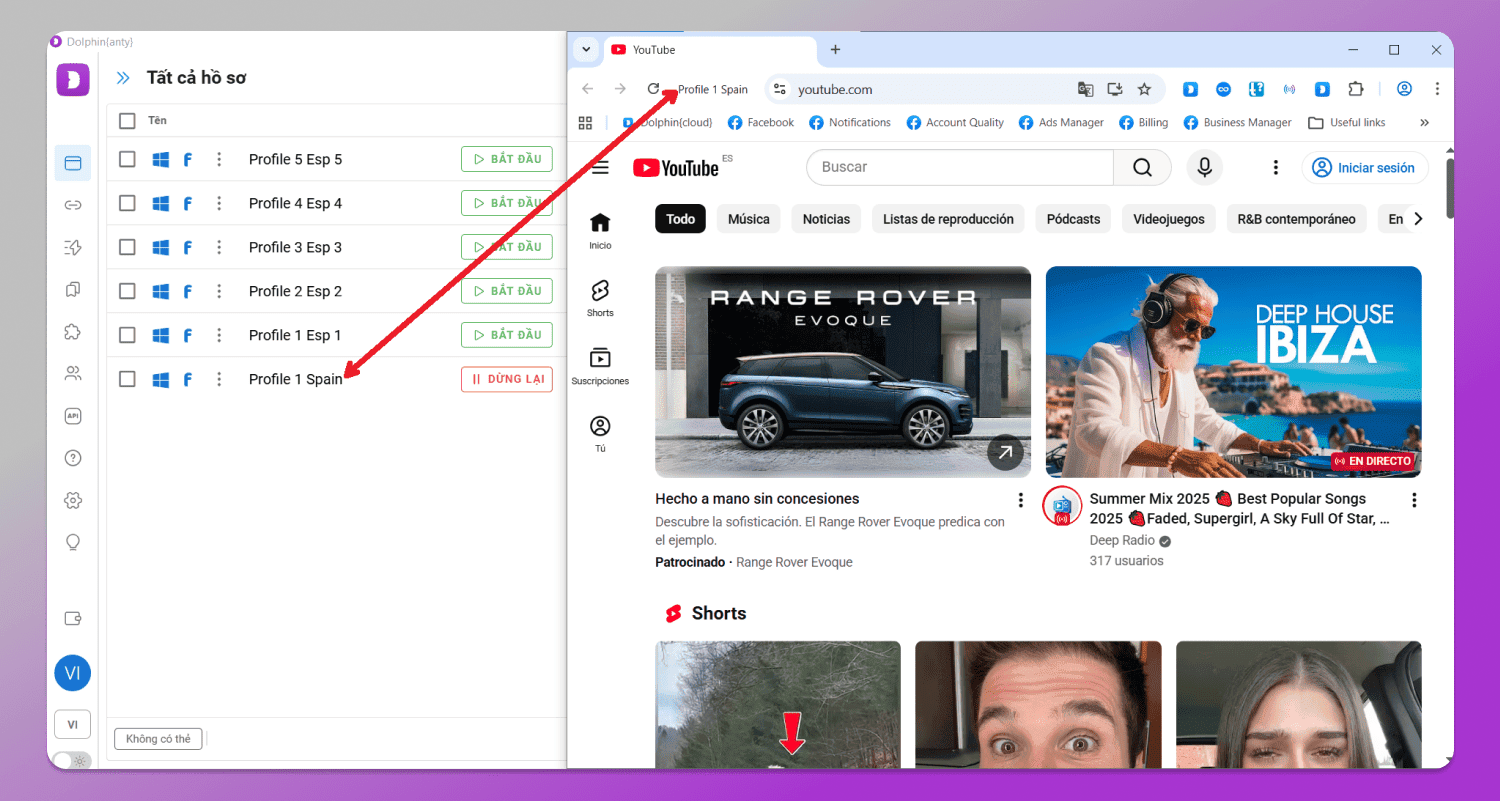
Task: Open the API icon in Dolphin sidebar
Action: (73, 416)
